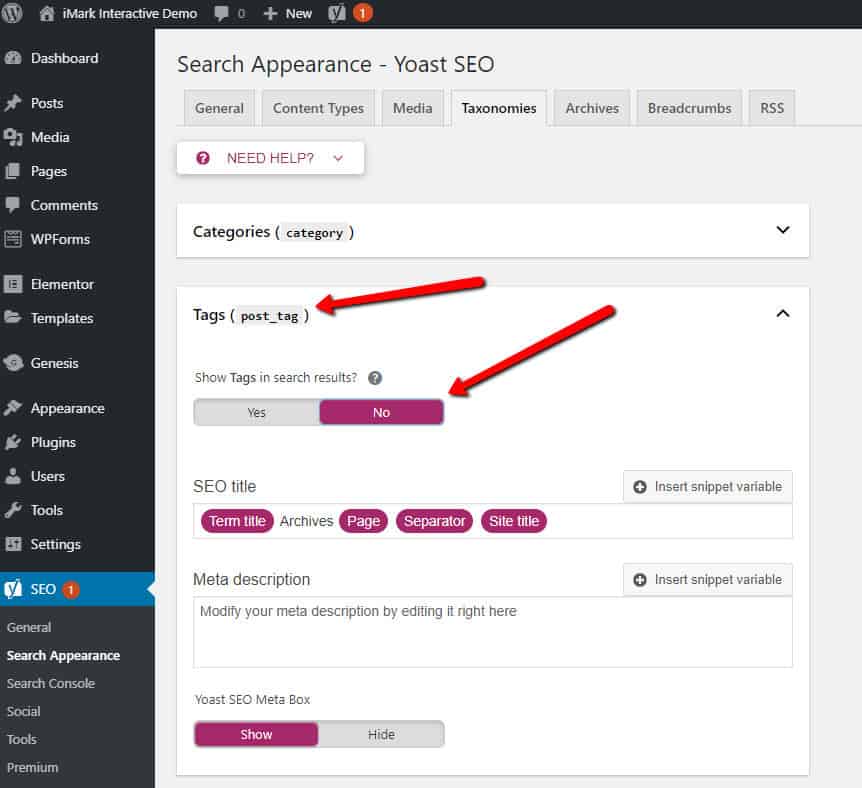This screenshot has height=788, width=862.
Task: Open iMark Interactive Demo home icon
Action: pos(47,13)
